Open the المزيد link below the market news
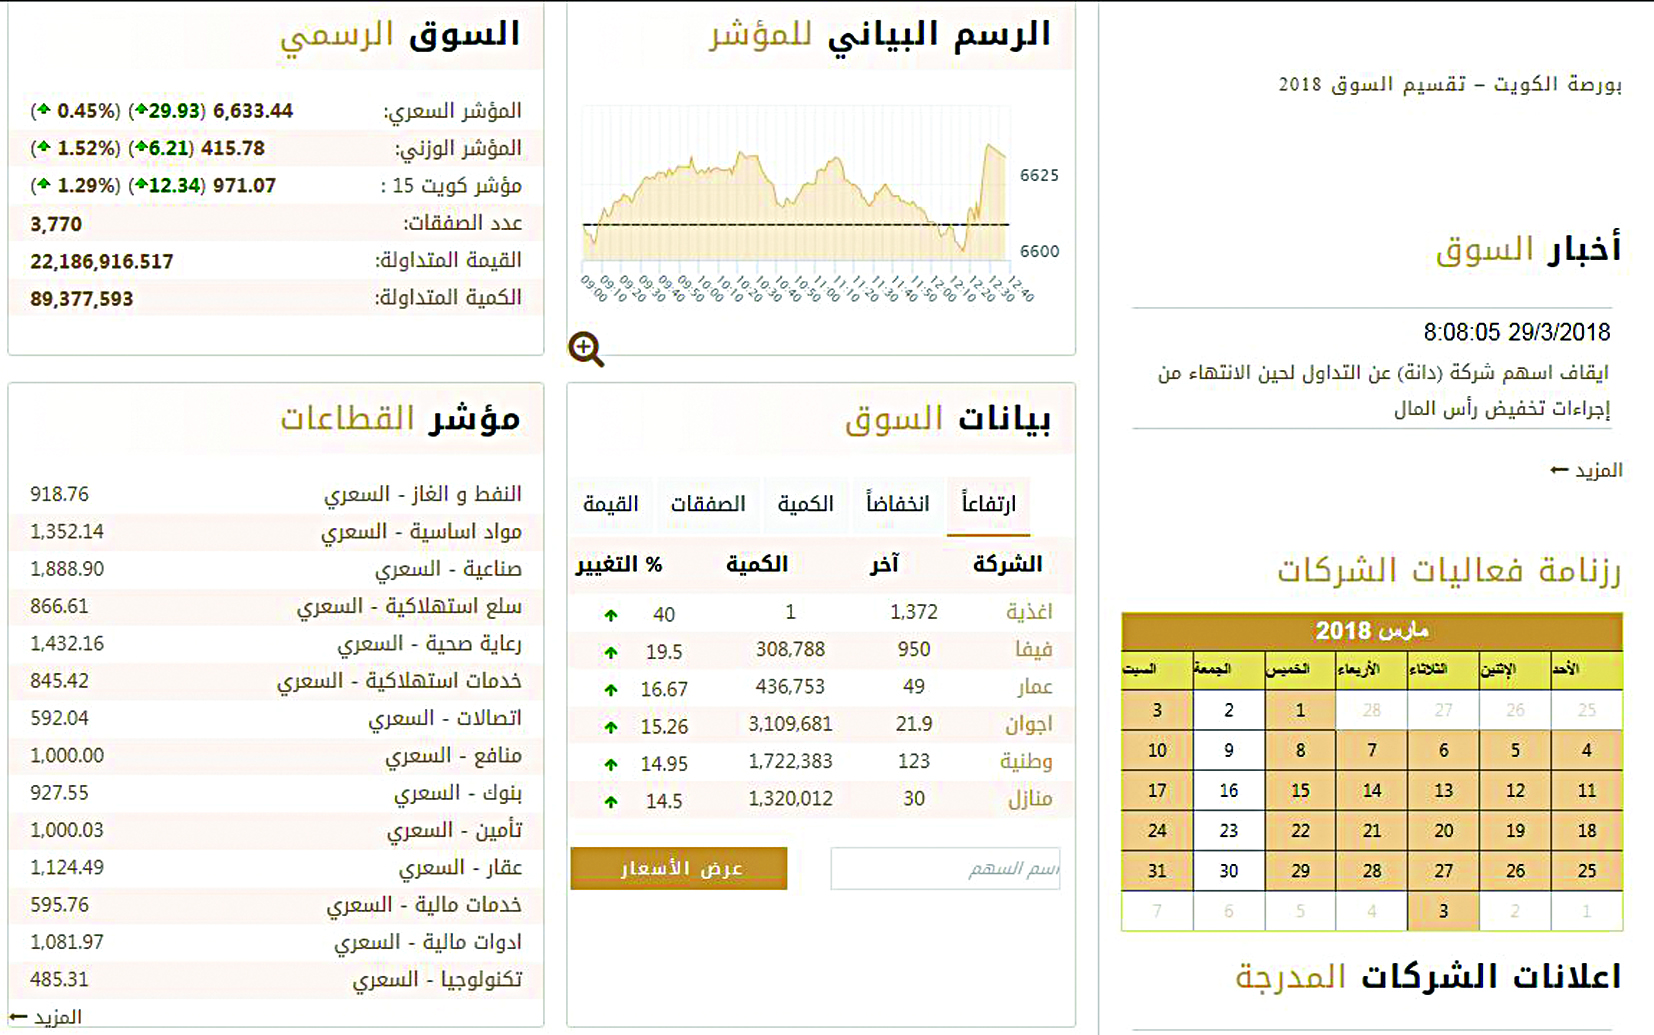Image resolution: width=1654 pixels, height=1035 pixels. (1600, 470)
